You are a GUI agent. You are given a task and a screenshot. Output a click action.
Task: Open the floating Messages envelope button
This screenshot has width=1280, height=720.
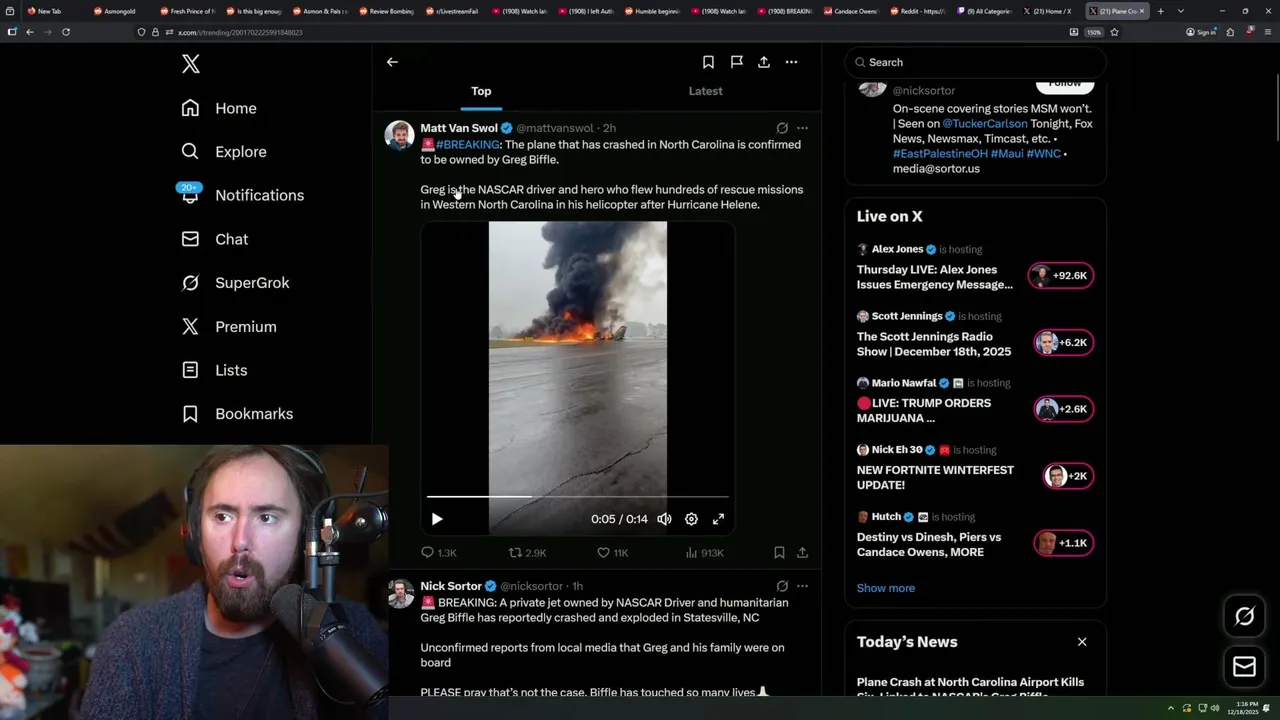pyautogui.click(x=1244, y=667)
